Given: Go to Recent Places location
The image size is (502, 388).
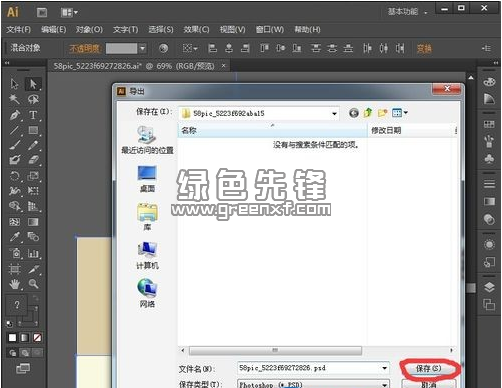Looking at the screenshot, I should [x=147, y=140].
